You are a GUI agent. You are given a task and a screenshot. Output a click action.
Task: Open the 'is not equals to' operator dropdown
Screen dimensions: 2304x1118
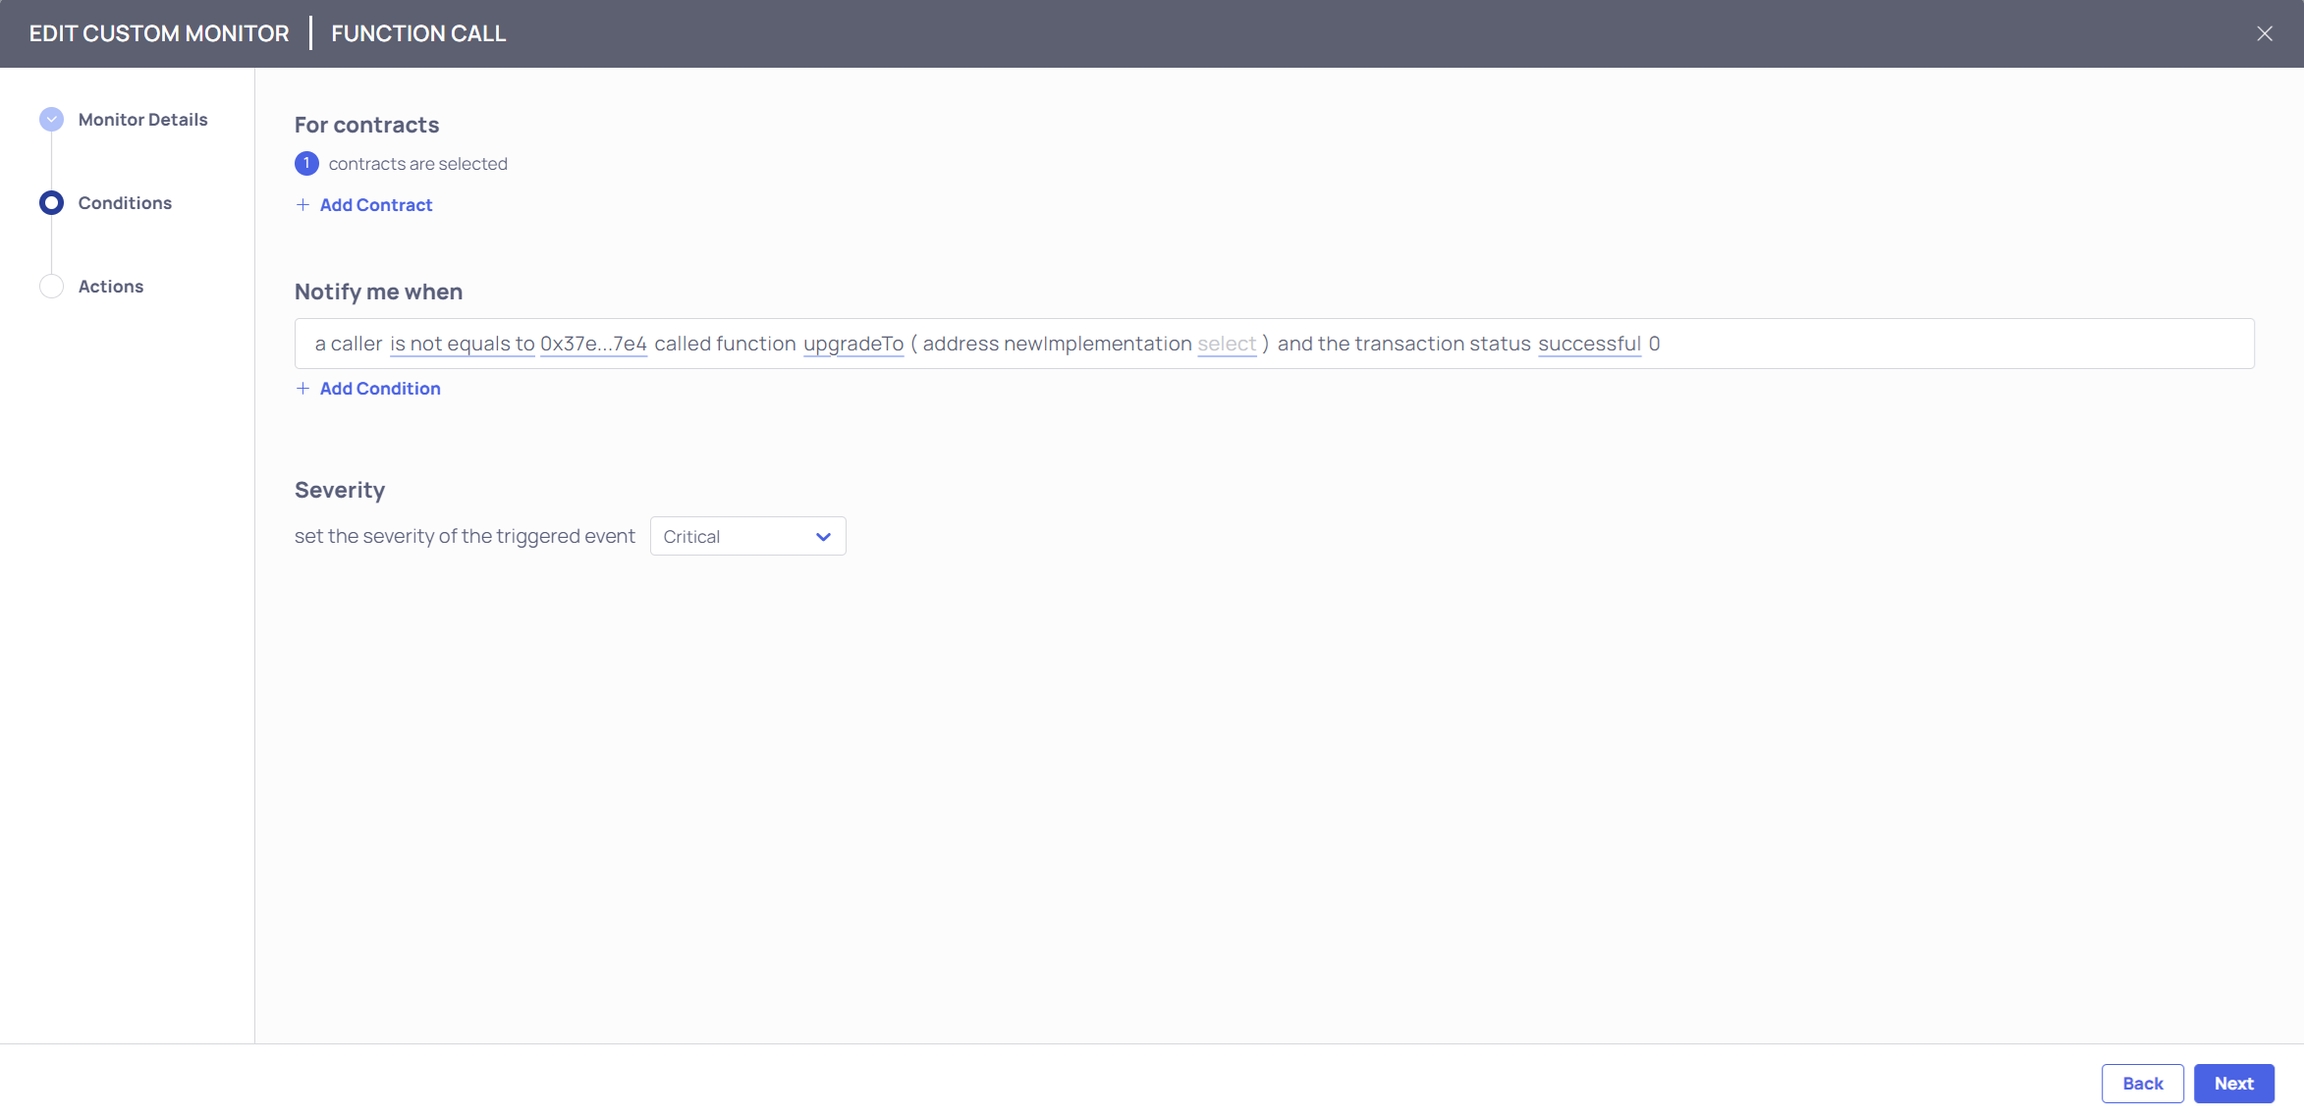462,344
